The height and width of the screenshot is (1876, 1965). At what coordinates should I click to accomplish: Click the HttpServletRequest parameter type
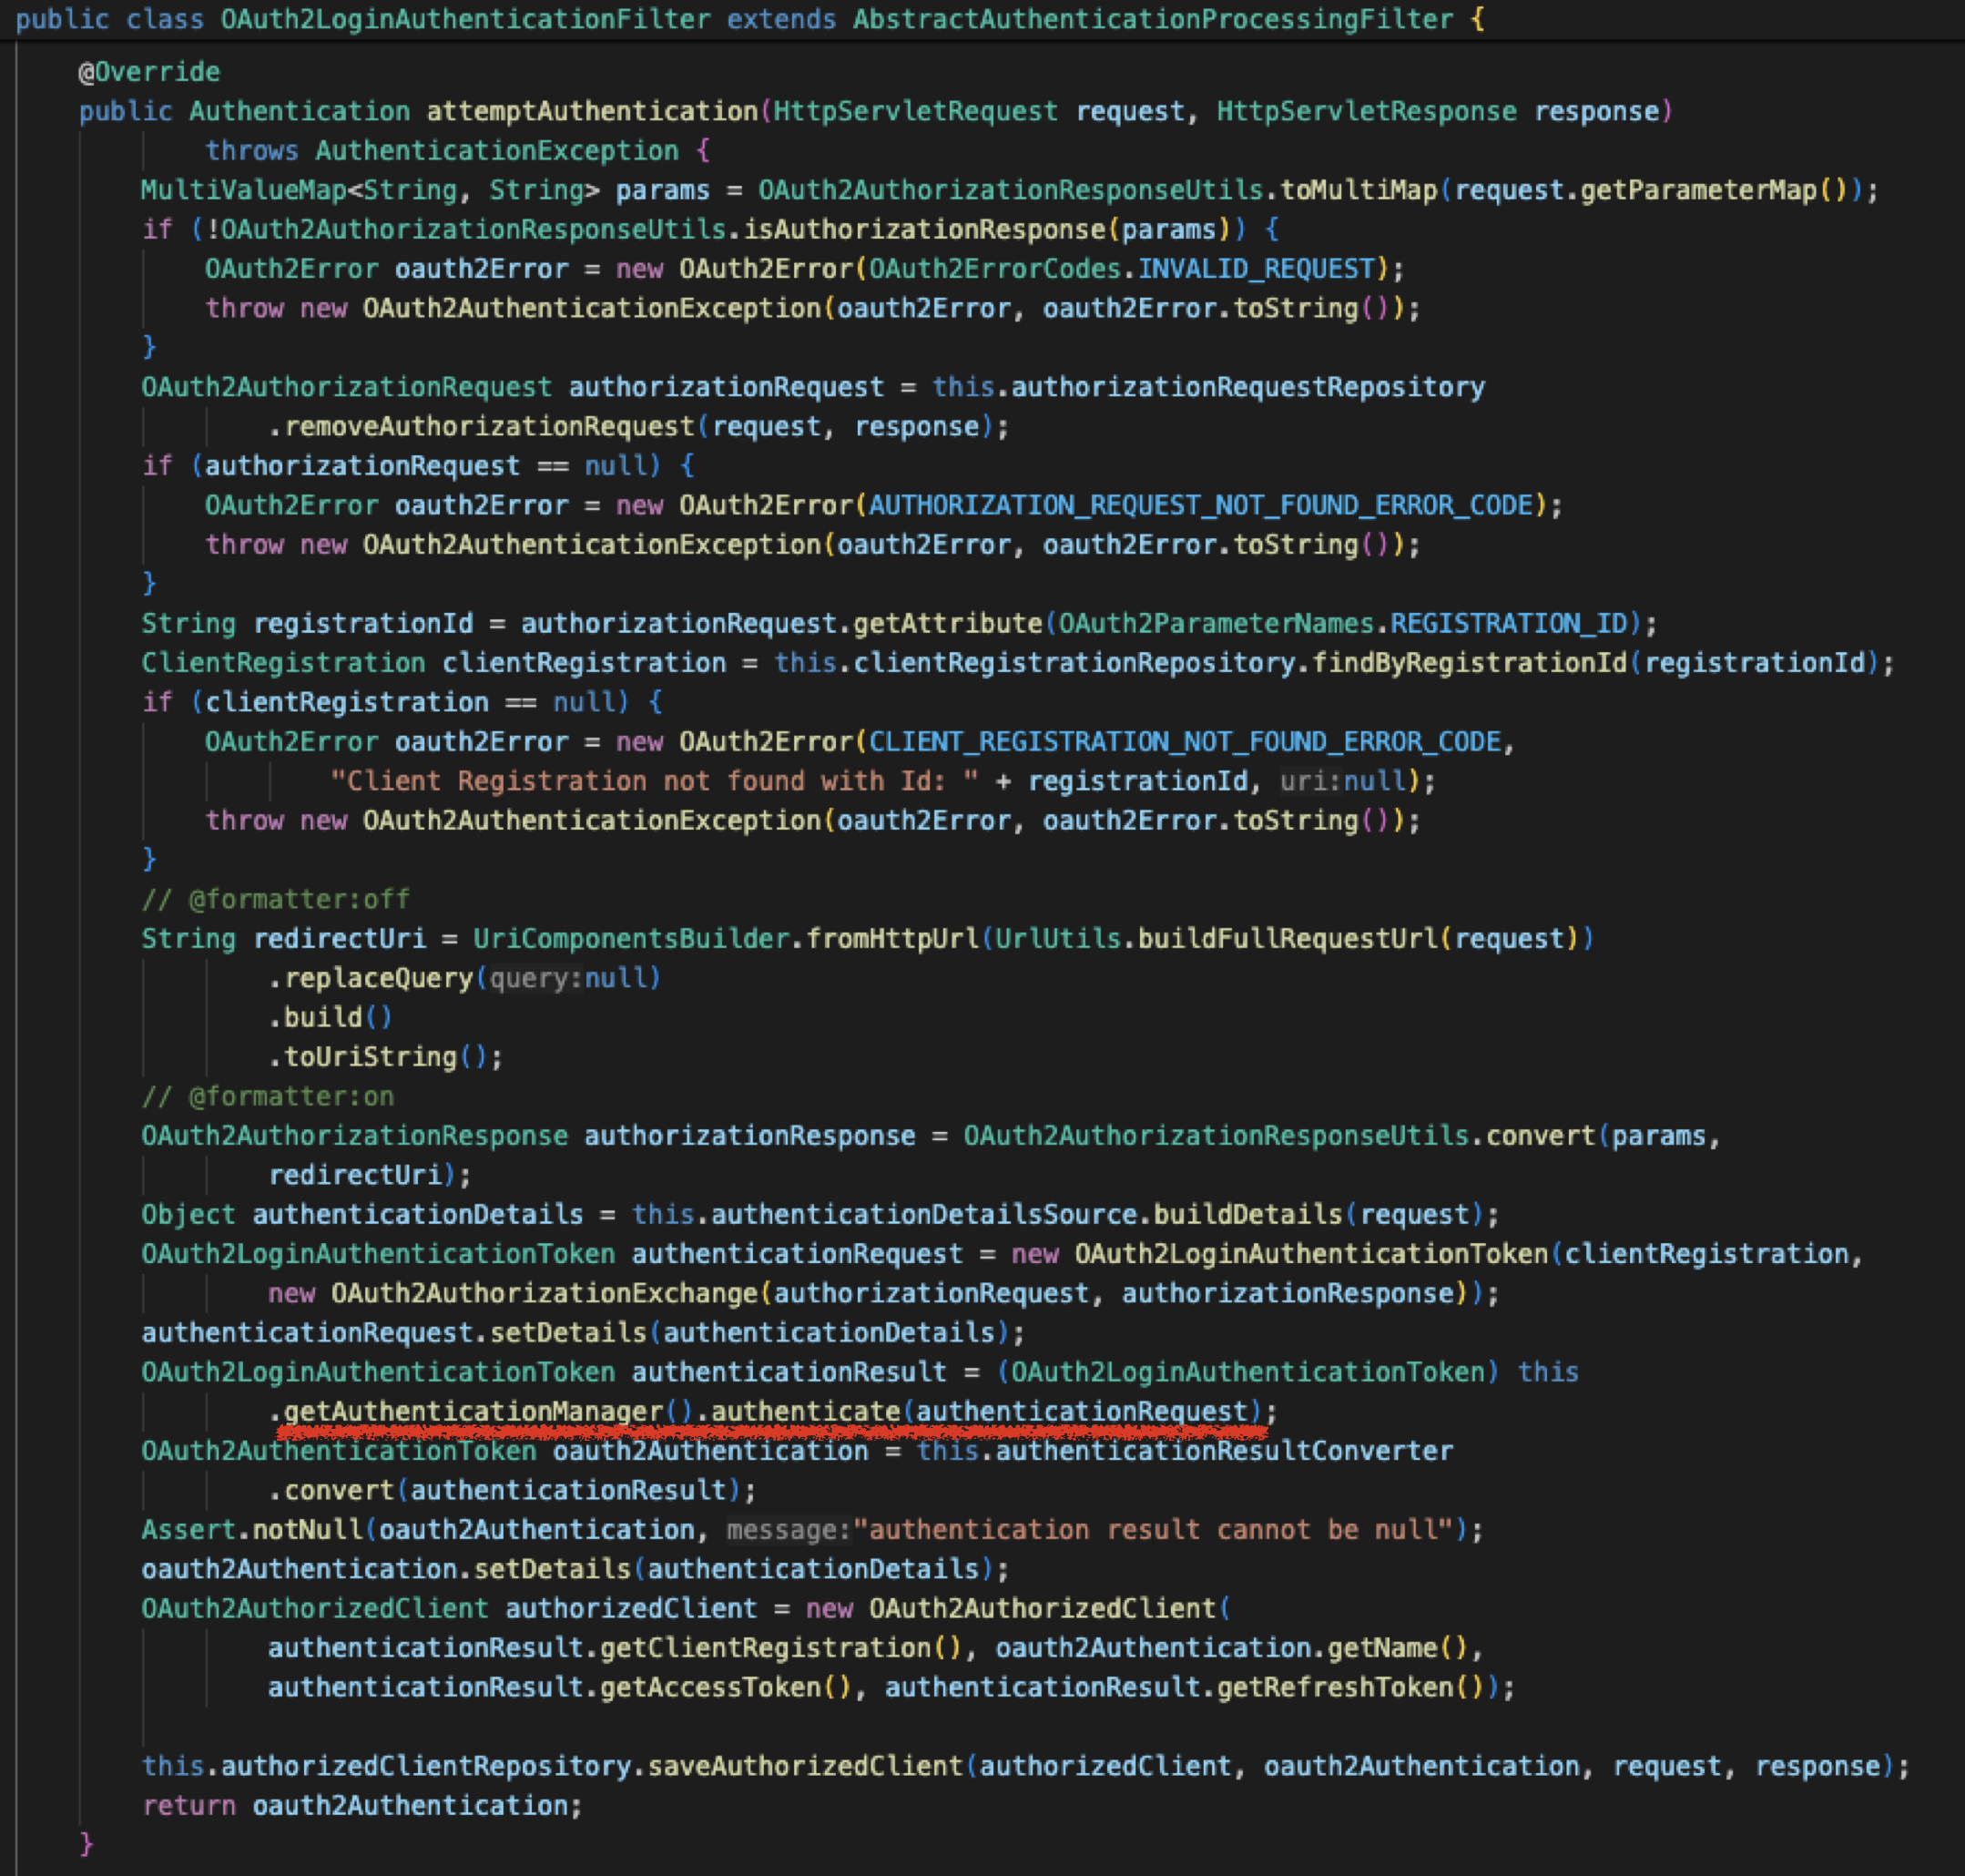[915, 111]
